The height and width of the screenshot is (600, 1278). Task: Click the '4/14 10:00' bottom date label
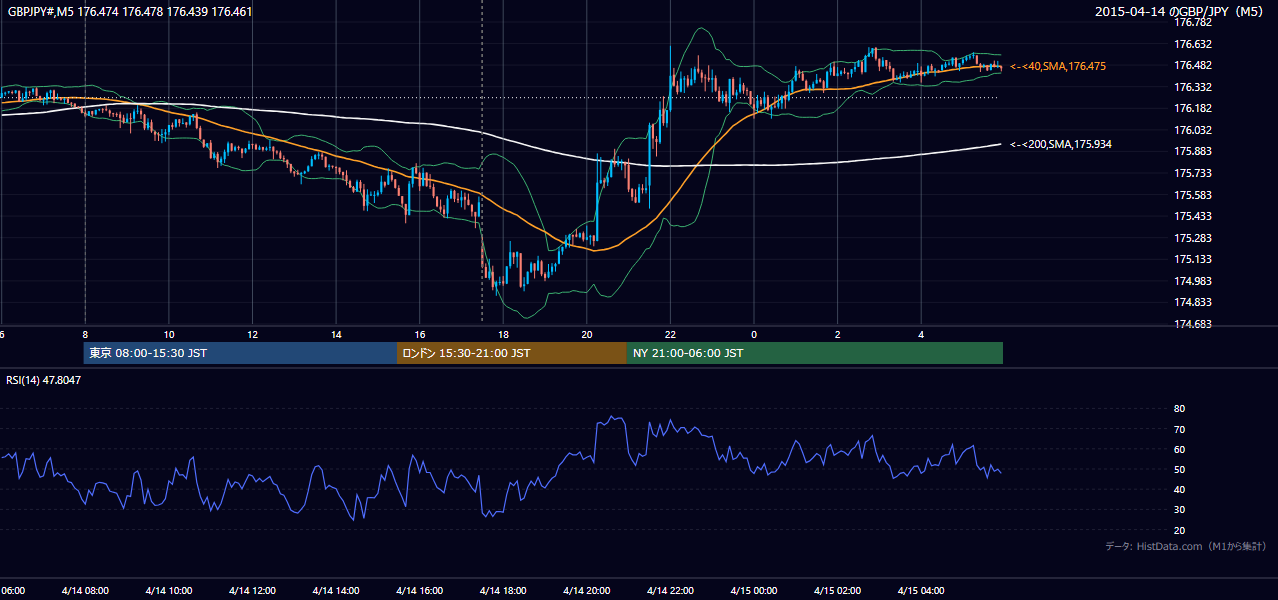click(x=169, y=591)
